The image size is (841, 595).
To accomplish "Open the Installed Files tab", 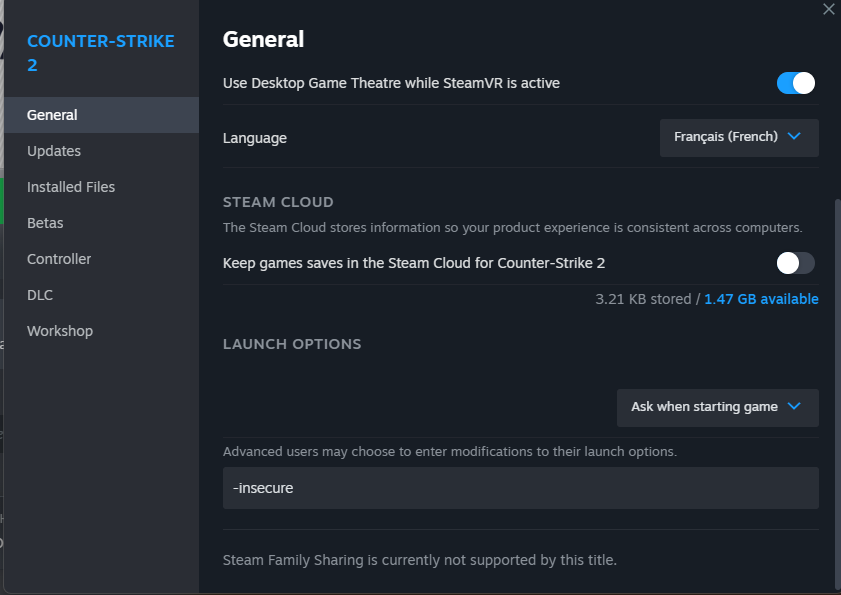I will [71, 187].
